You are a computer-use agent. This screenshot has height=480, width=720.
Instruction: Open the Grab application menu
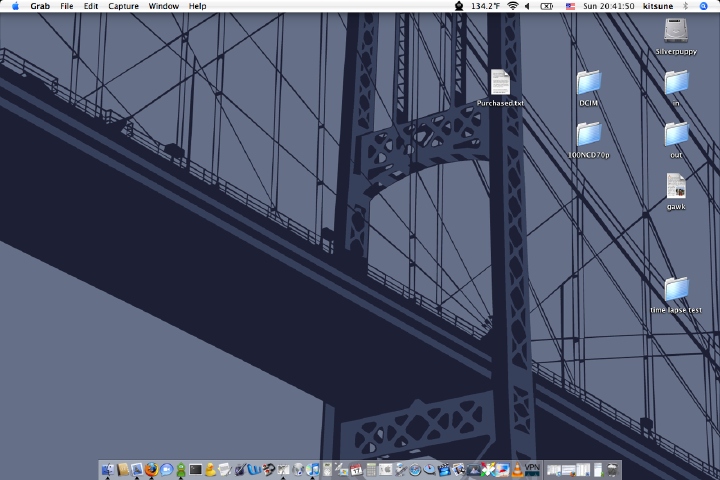40,6
